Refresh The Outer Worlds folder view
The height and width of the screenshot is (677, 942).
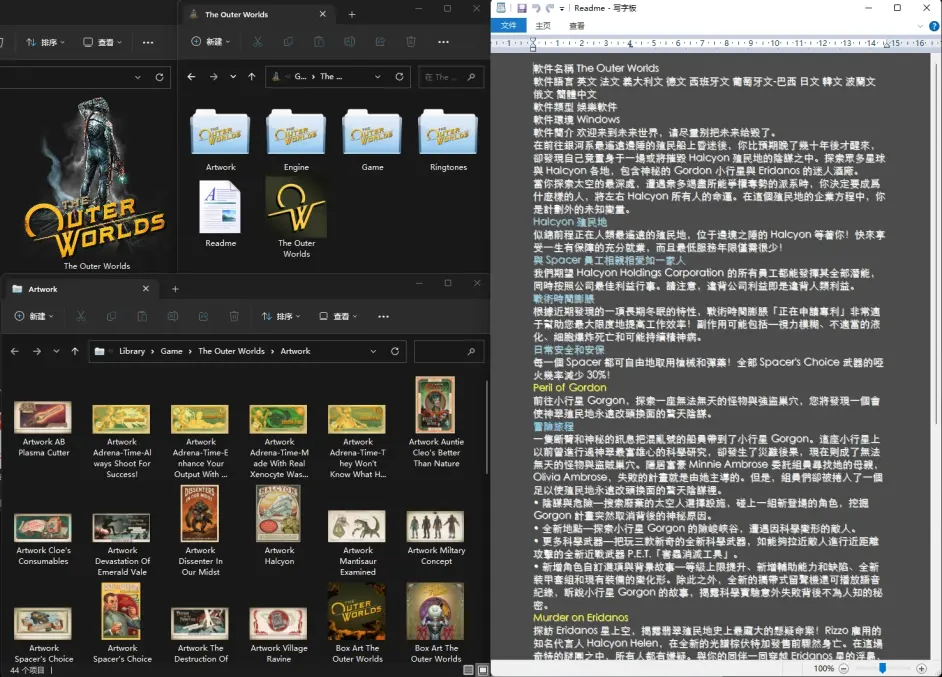pyautogui.click(x=400, y=77)
